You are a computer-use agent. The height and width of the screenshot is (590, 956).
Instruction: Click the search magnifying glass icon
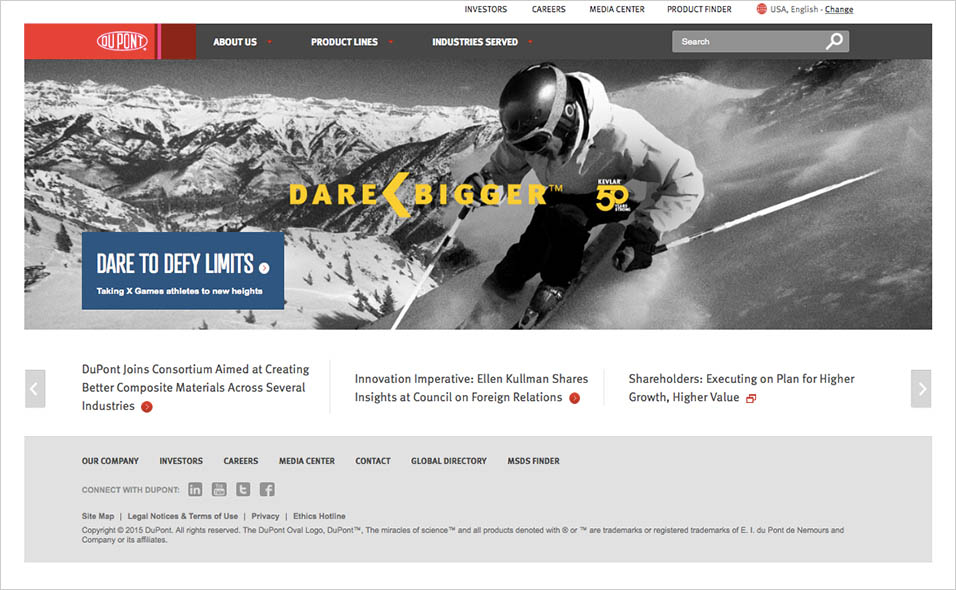[x=834, y=42]
